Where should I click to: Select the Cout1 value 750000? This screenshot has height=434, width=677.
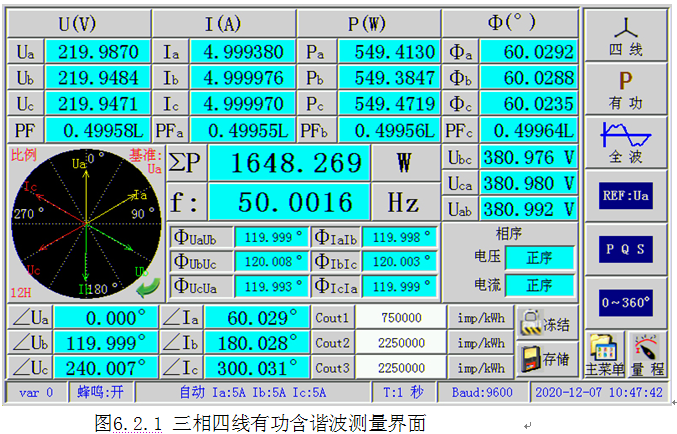tap(401, 318)
